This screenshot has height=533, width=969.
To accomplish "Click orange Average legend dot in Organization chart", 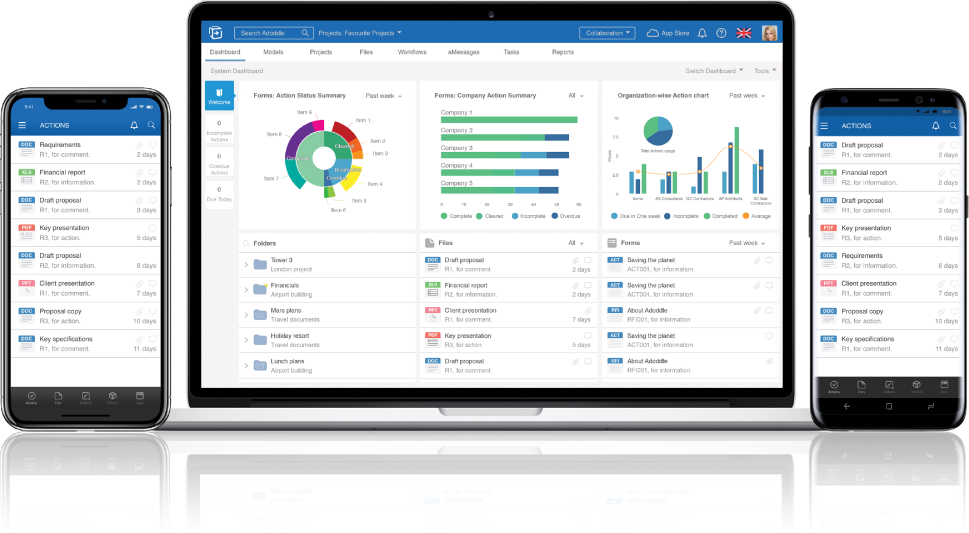I will coord(746,216).
